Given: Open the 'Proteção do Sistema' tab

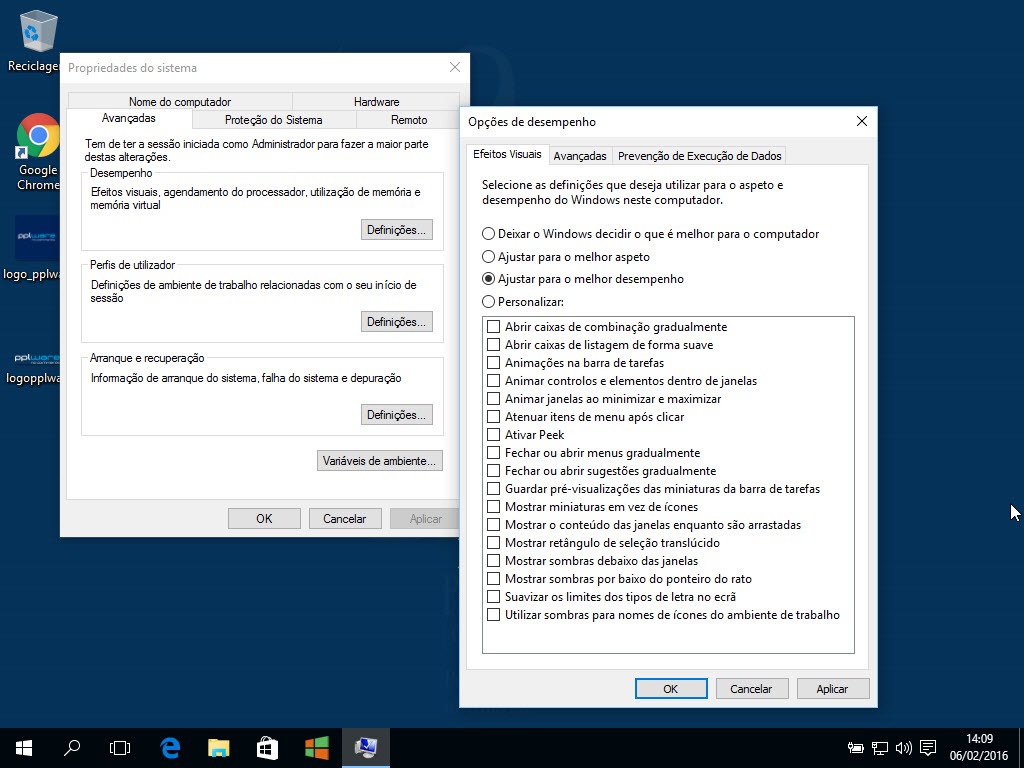Looking at the screenshot, I should (273, 120).
